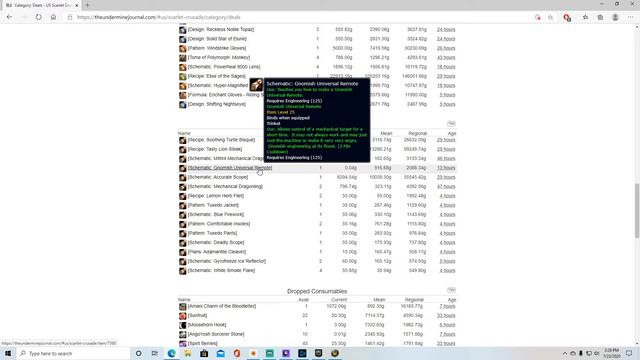Click the red ad-blocker extension icon

tap(567, 18)
